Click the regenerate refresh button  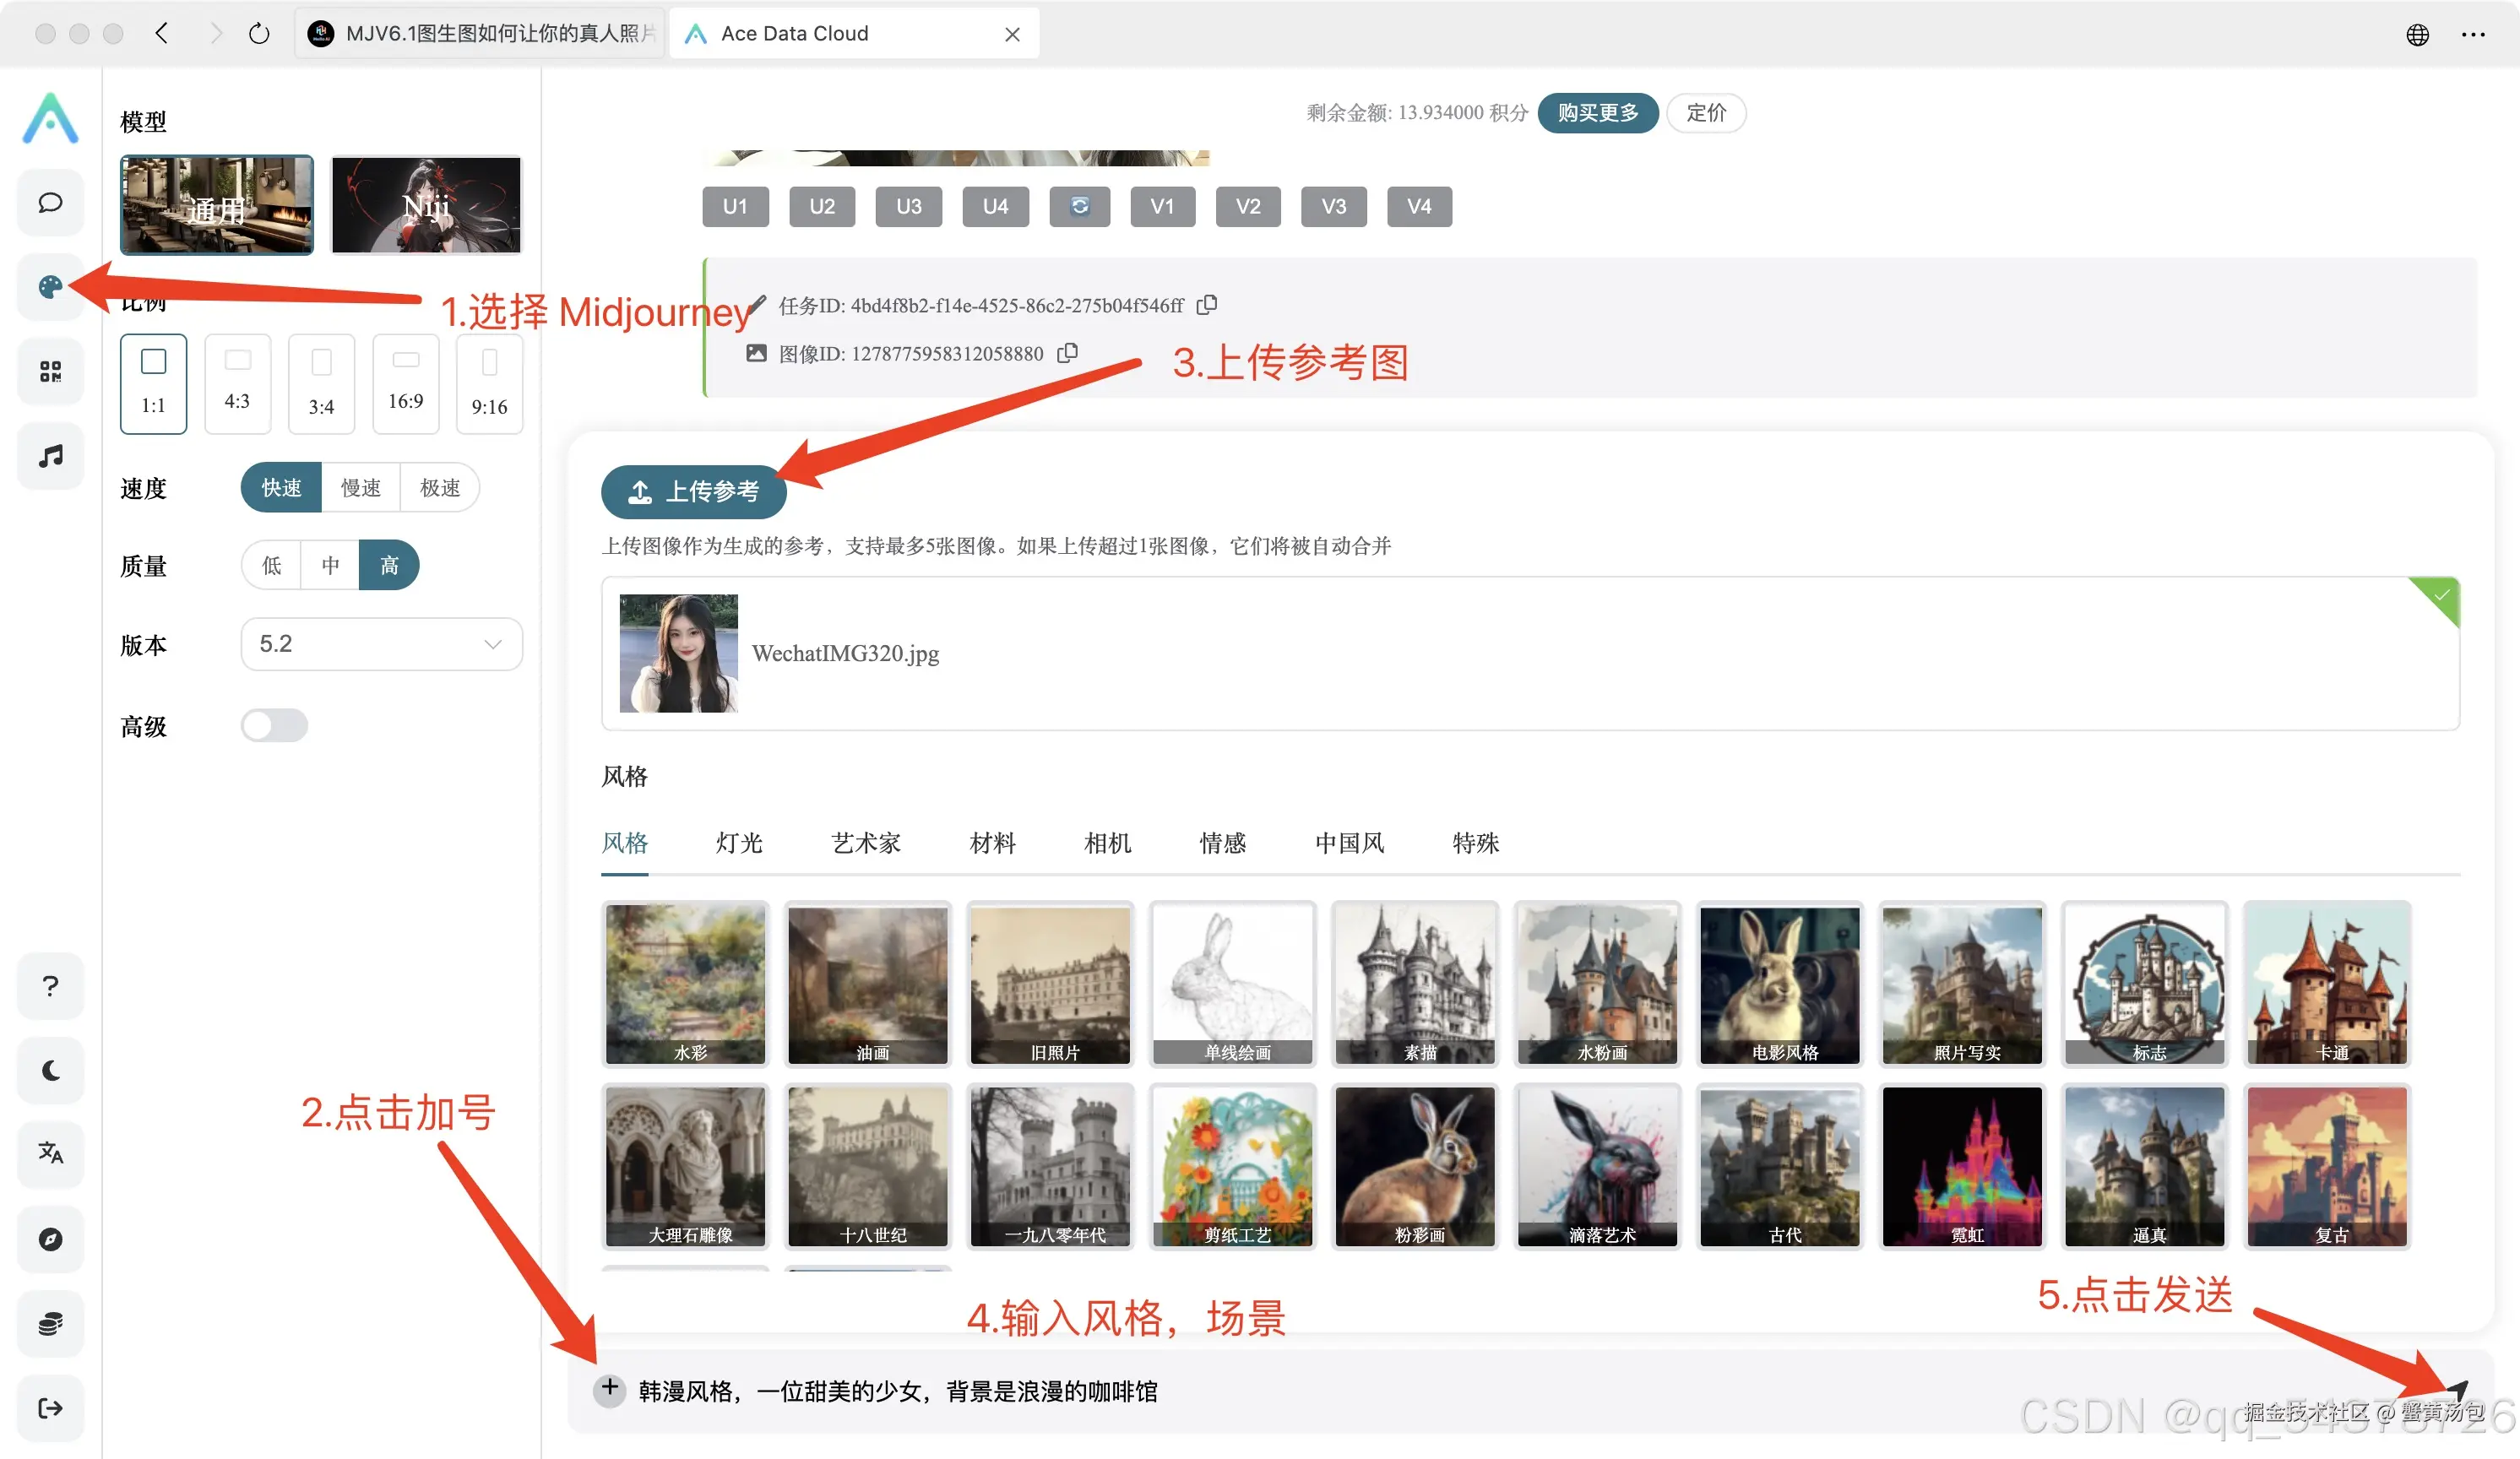(1079, 206)
